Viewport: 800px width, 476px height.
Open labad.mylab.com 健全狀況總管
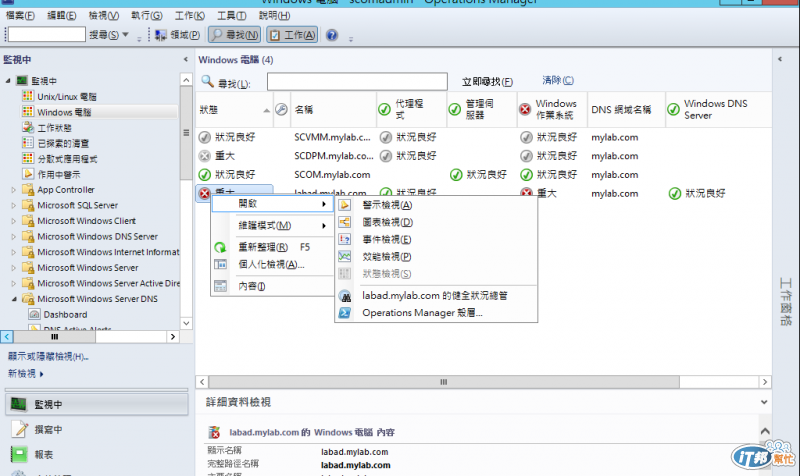[436, 295]
